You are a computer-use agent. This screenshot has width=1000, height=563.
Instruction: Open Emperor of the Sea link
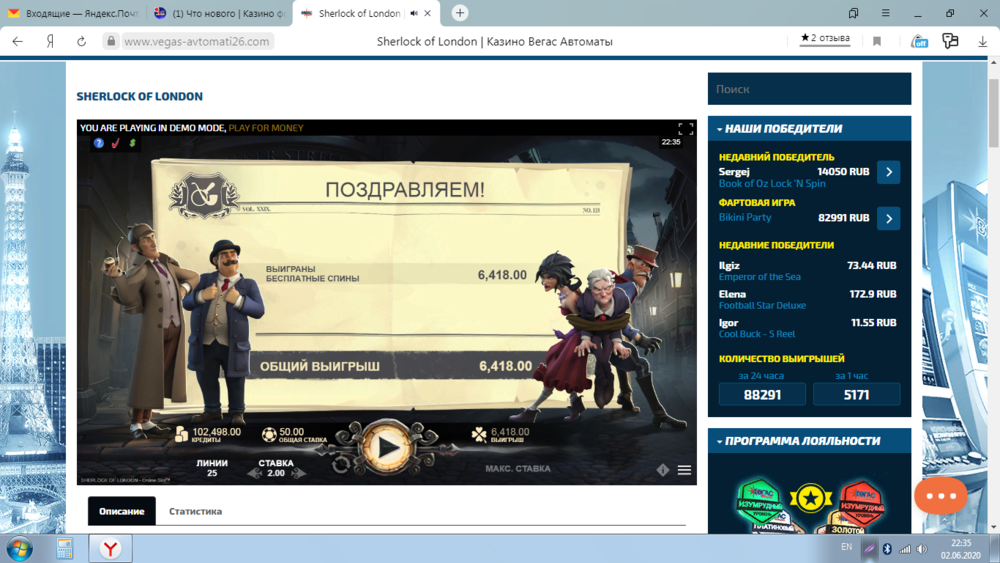point(760,277)
